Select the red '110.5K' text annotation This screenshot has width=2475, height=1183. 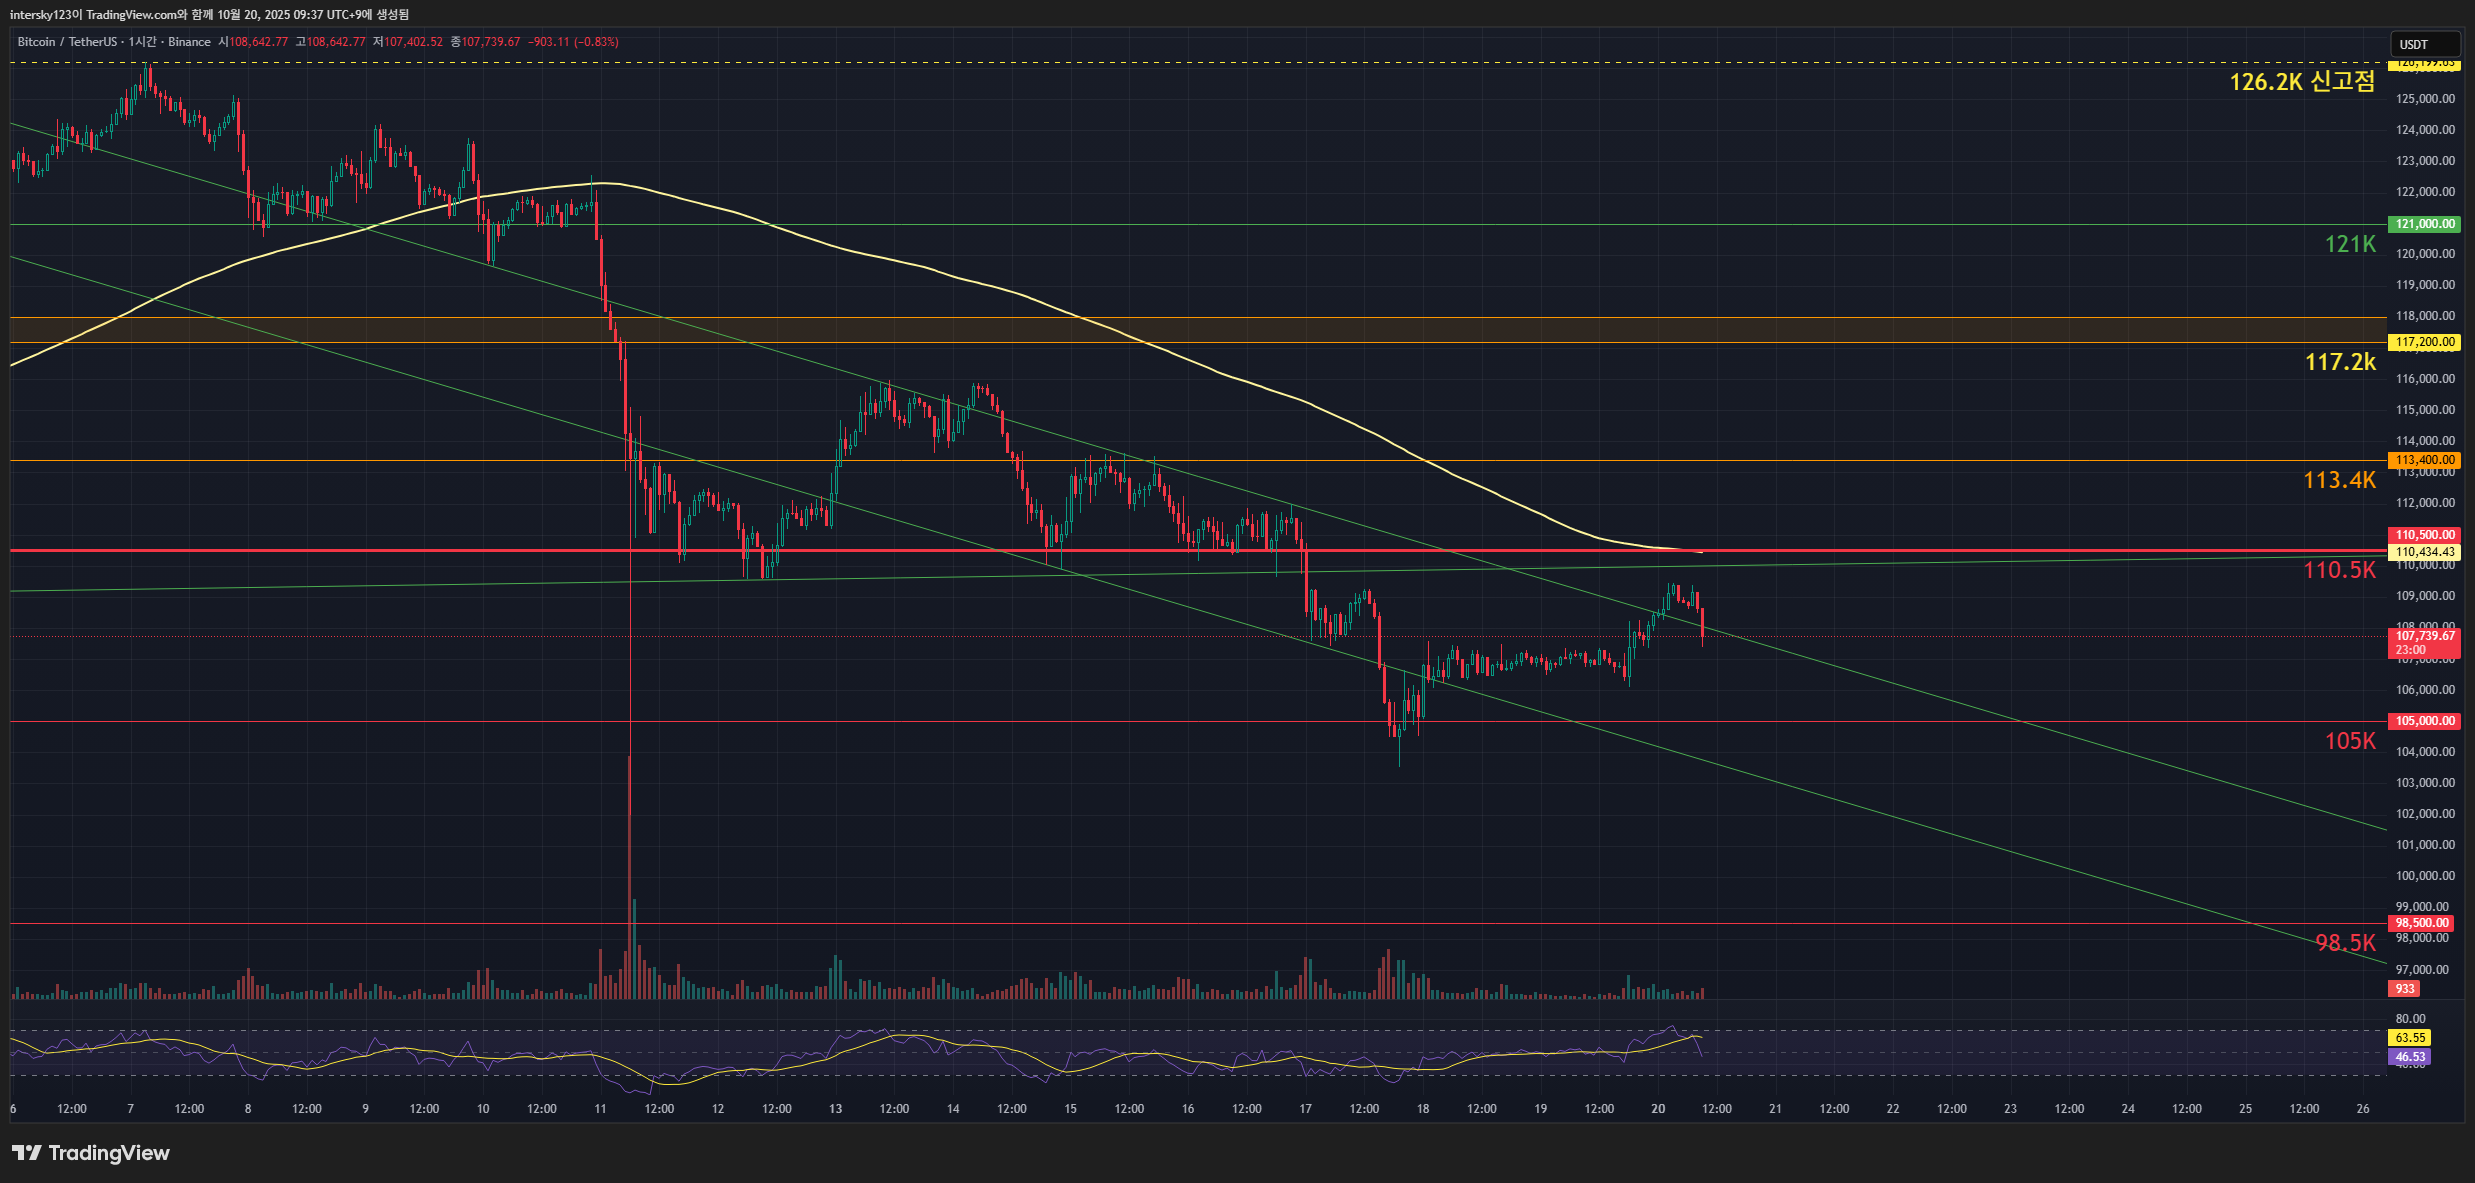pos(2339,570)
